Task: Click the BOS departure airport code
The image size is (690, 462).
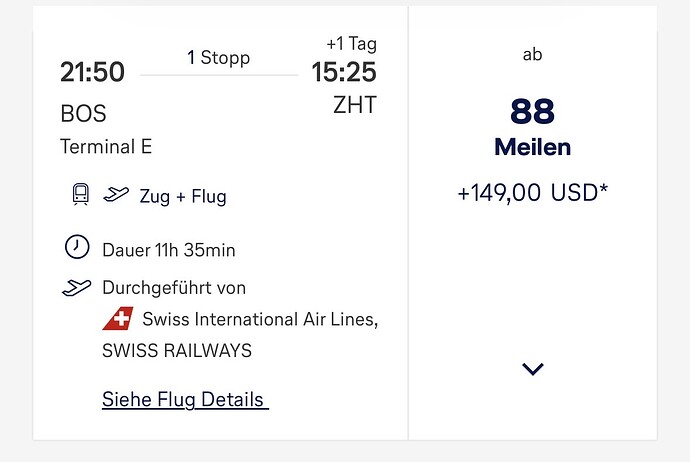Action: (x=83, y=113)
